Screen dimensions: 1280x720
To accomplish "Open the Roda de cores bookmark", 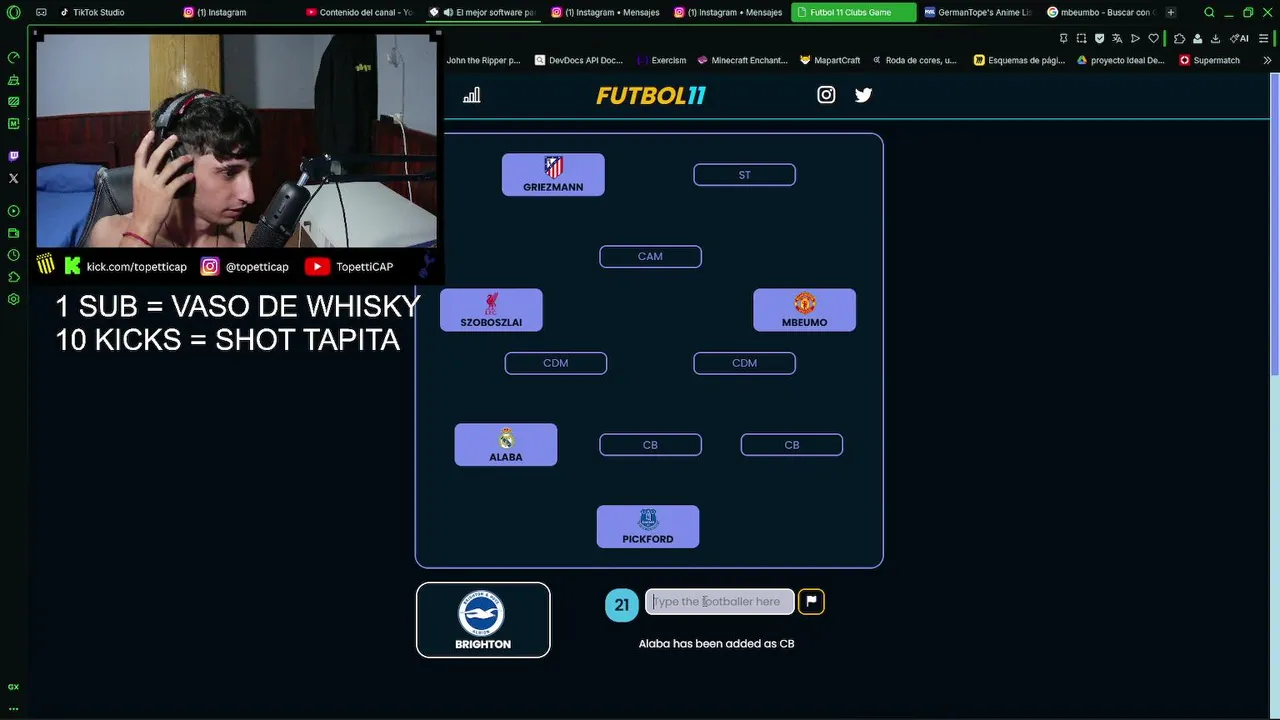I will click(913, 60).
